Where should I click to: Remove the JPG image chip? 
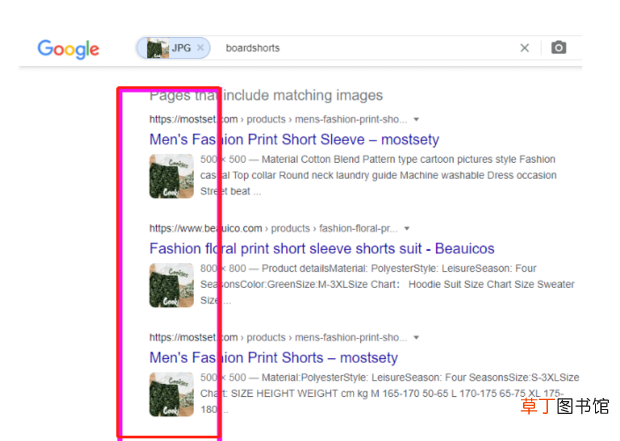pyautogui.click(x=200, y=48)
